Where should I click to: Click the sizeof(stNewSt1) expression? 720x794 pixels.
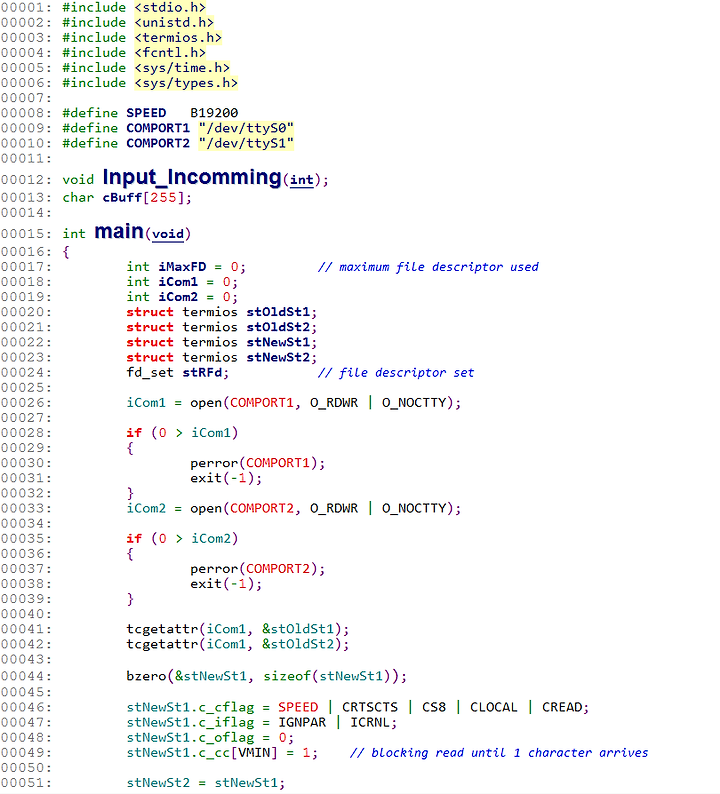coord(331,677)
